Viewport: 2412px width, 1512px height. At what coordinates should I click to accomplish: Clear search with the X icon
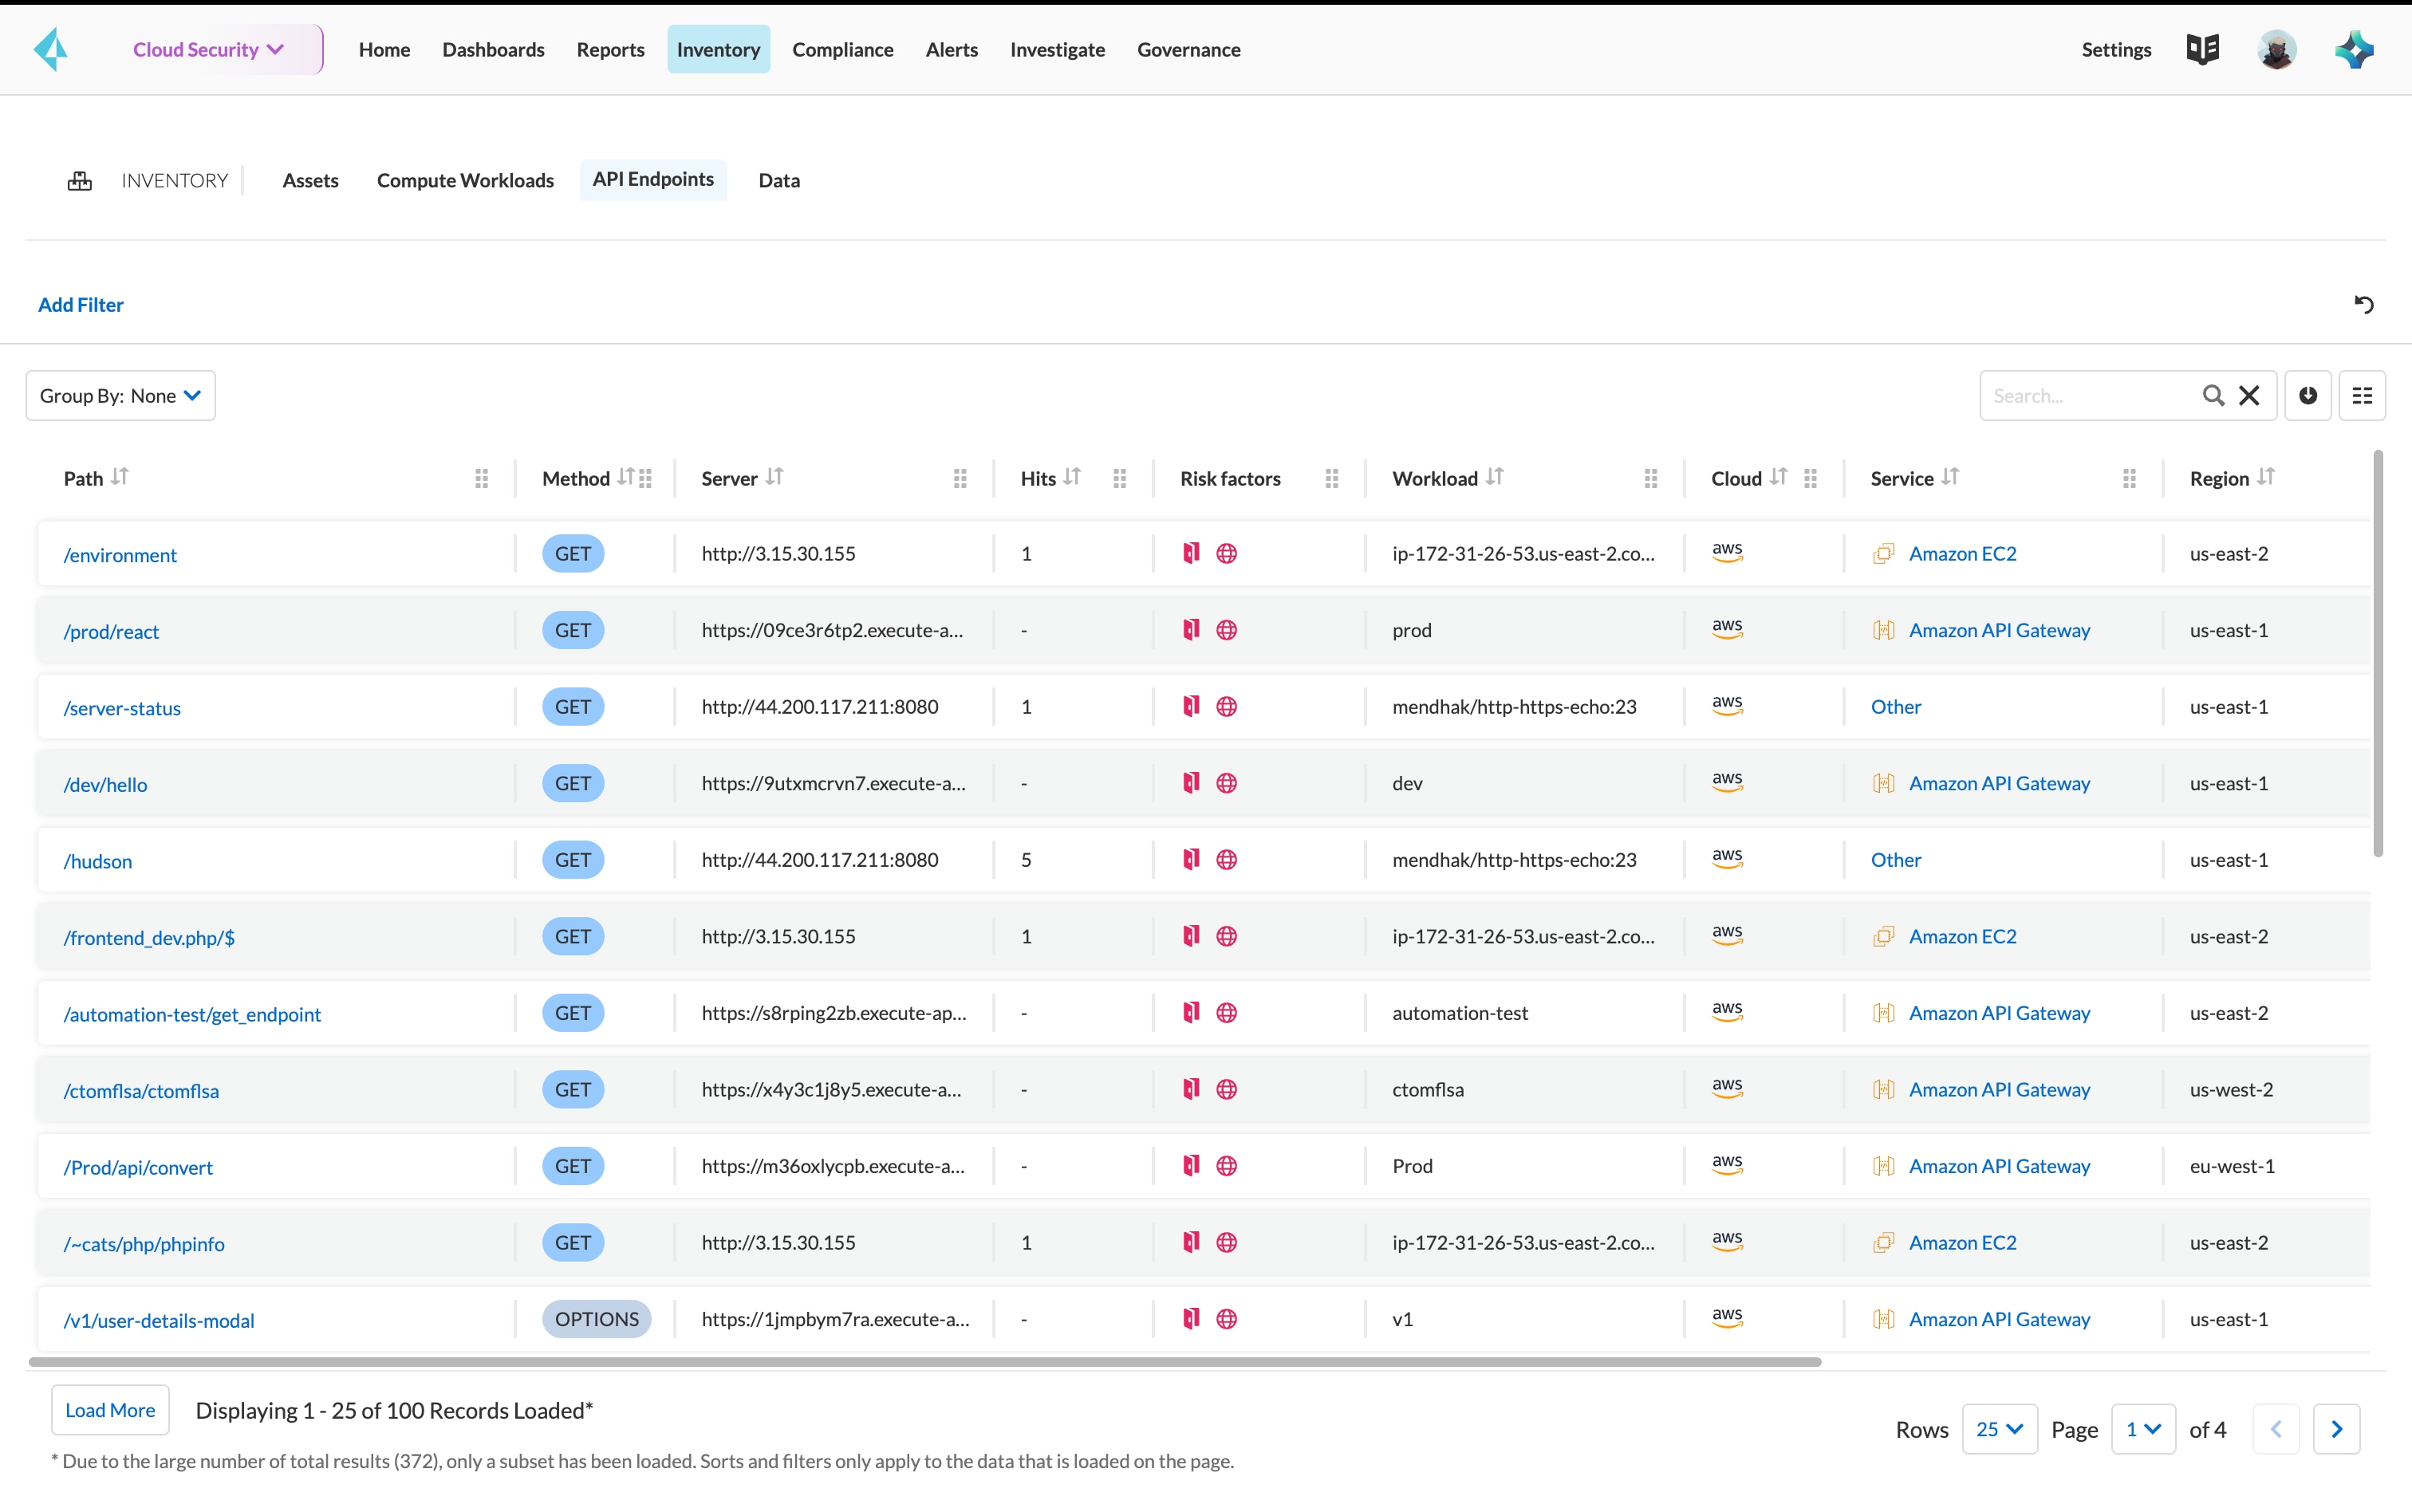click(x=2249, y=396)
